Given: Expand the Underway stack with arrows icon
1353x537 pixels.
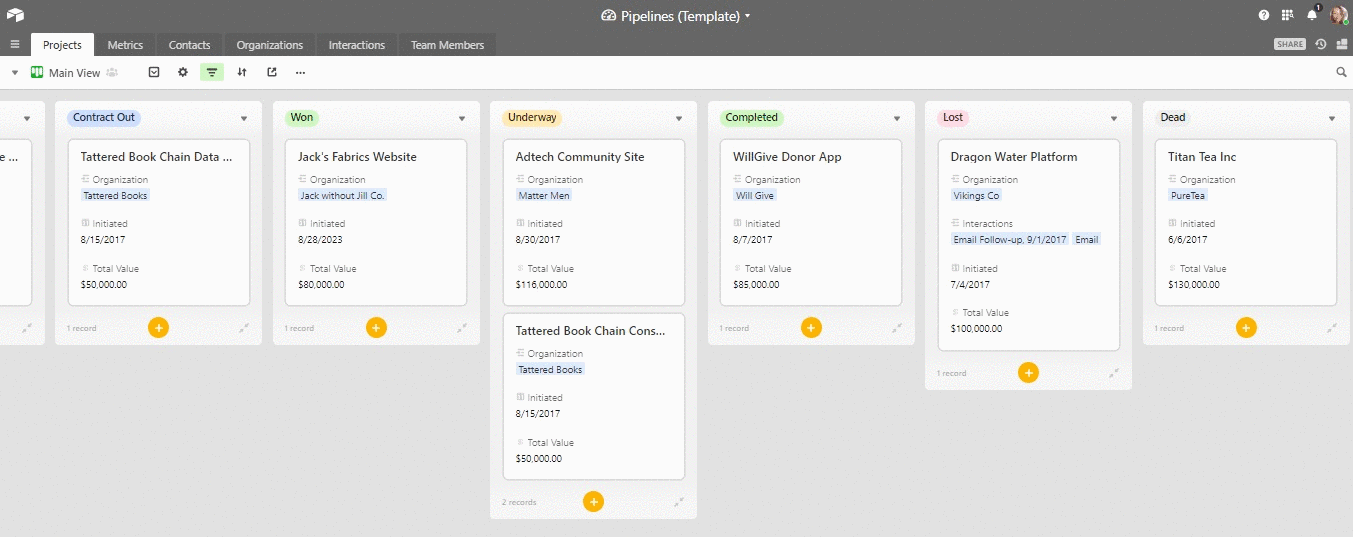Looking at the screenshot, I should (x=679, y=502).
